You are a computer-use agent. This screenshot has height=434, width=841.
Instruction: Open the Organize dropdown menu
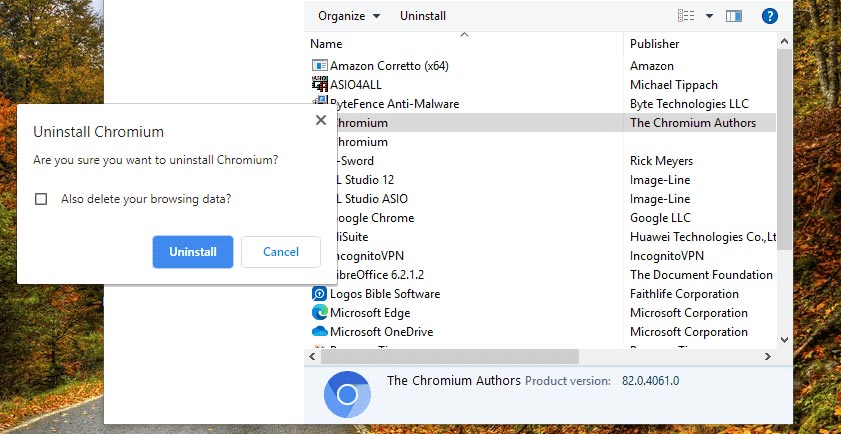pos(349,16)
